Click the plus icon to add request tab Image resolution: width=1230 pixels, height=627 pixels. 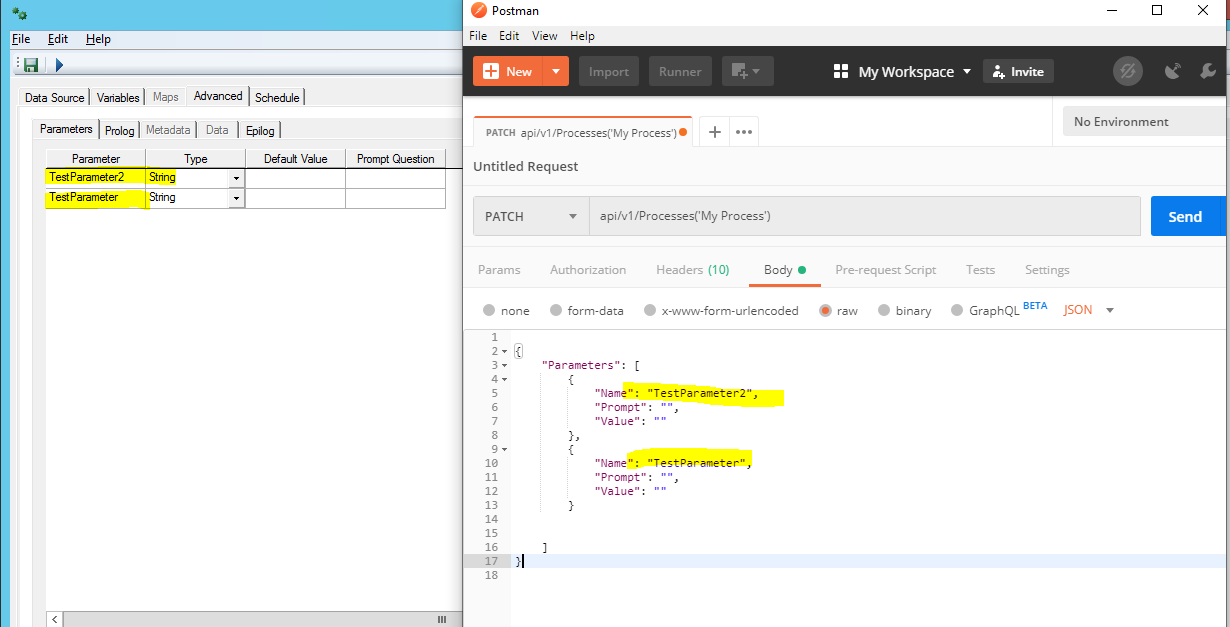(715, 131)
